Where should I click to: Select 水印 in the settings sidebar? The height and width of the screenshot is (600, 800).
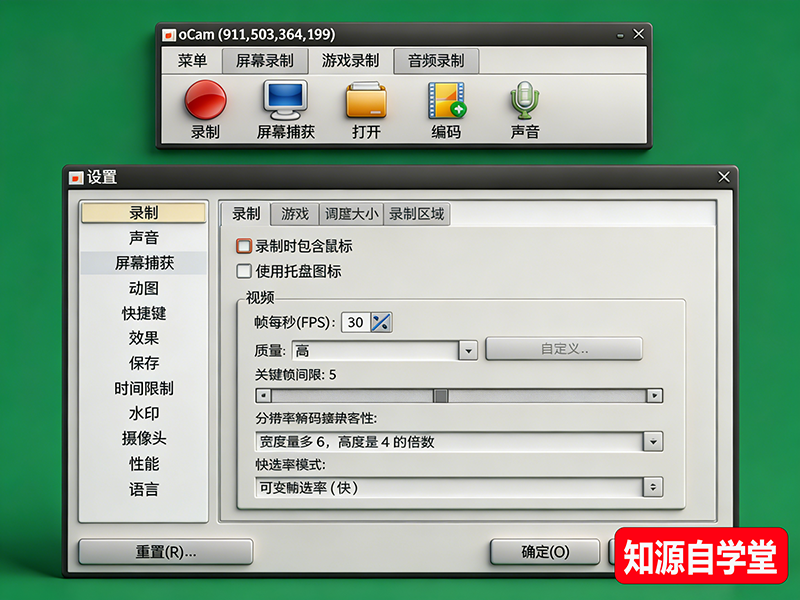[x=146, y=414]
